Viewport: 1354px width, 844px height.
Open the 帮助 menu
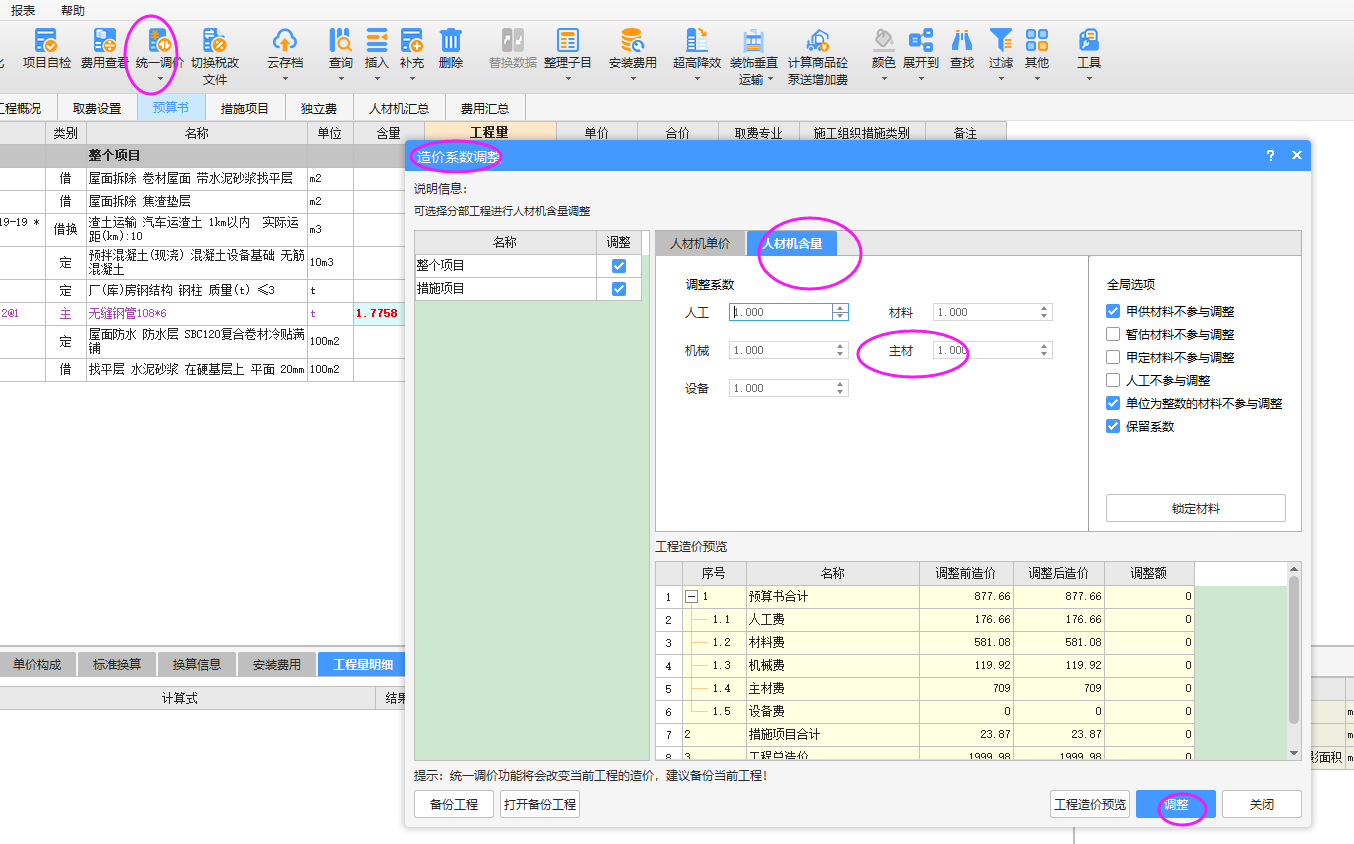coord(73,10)
